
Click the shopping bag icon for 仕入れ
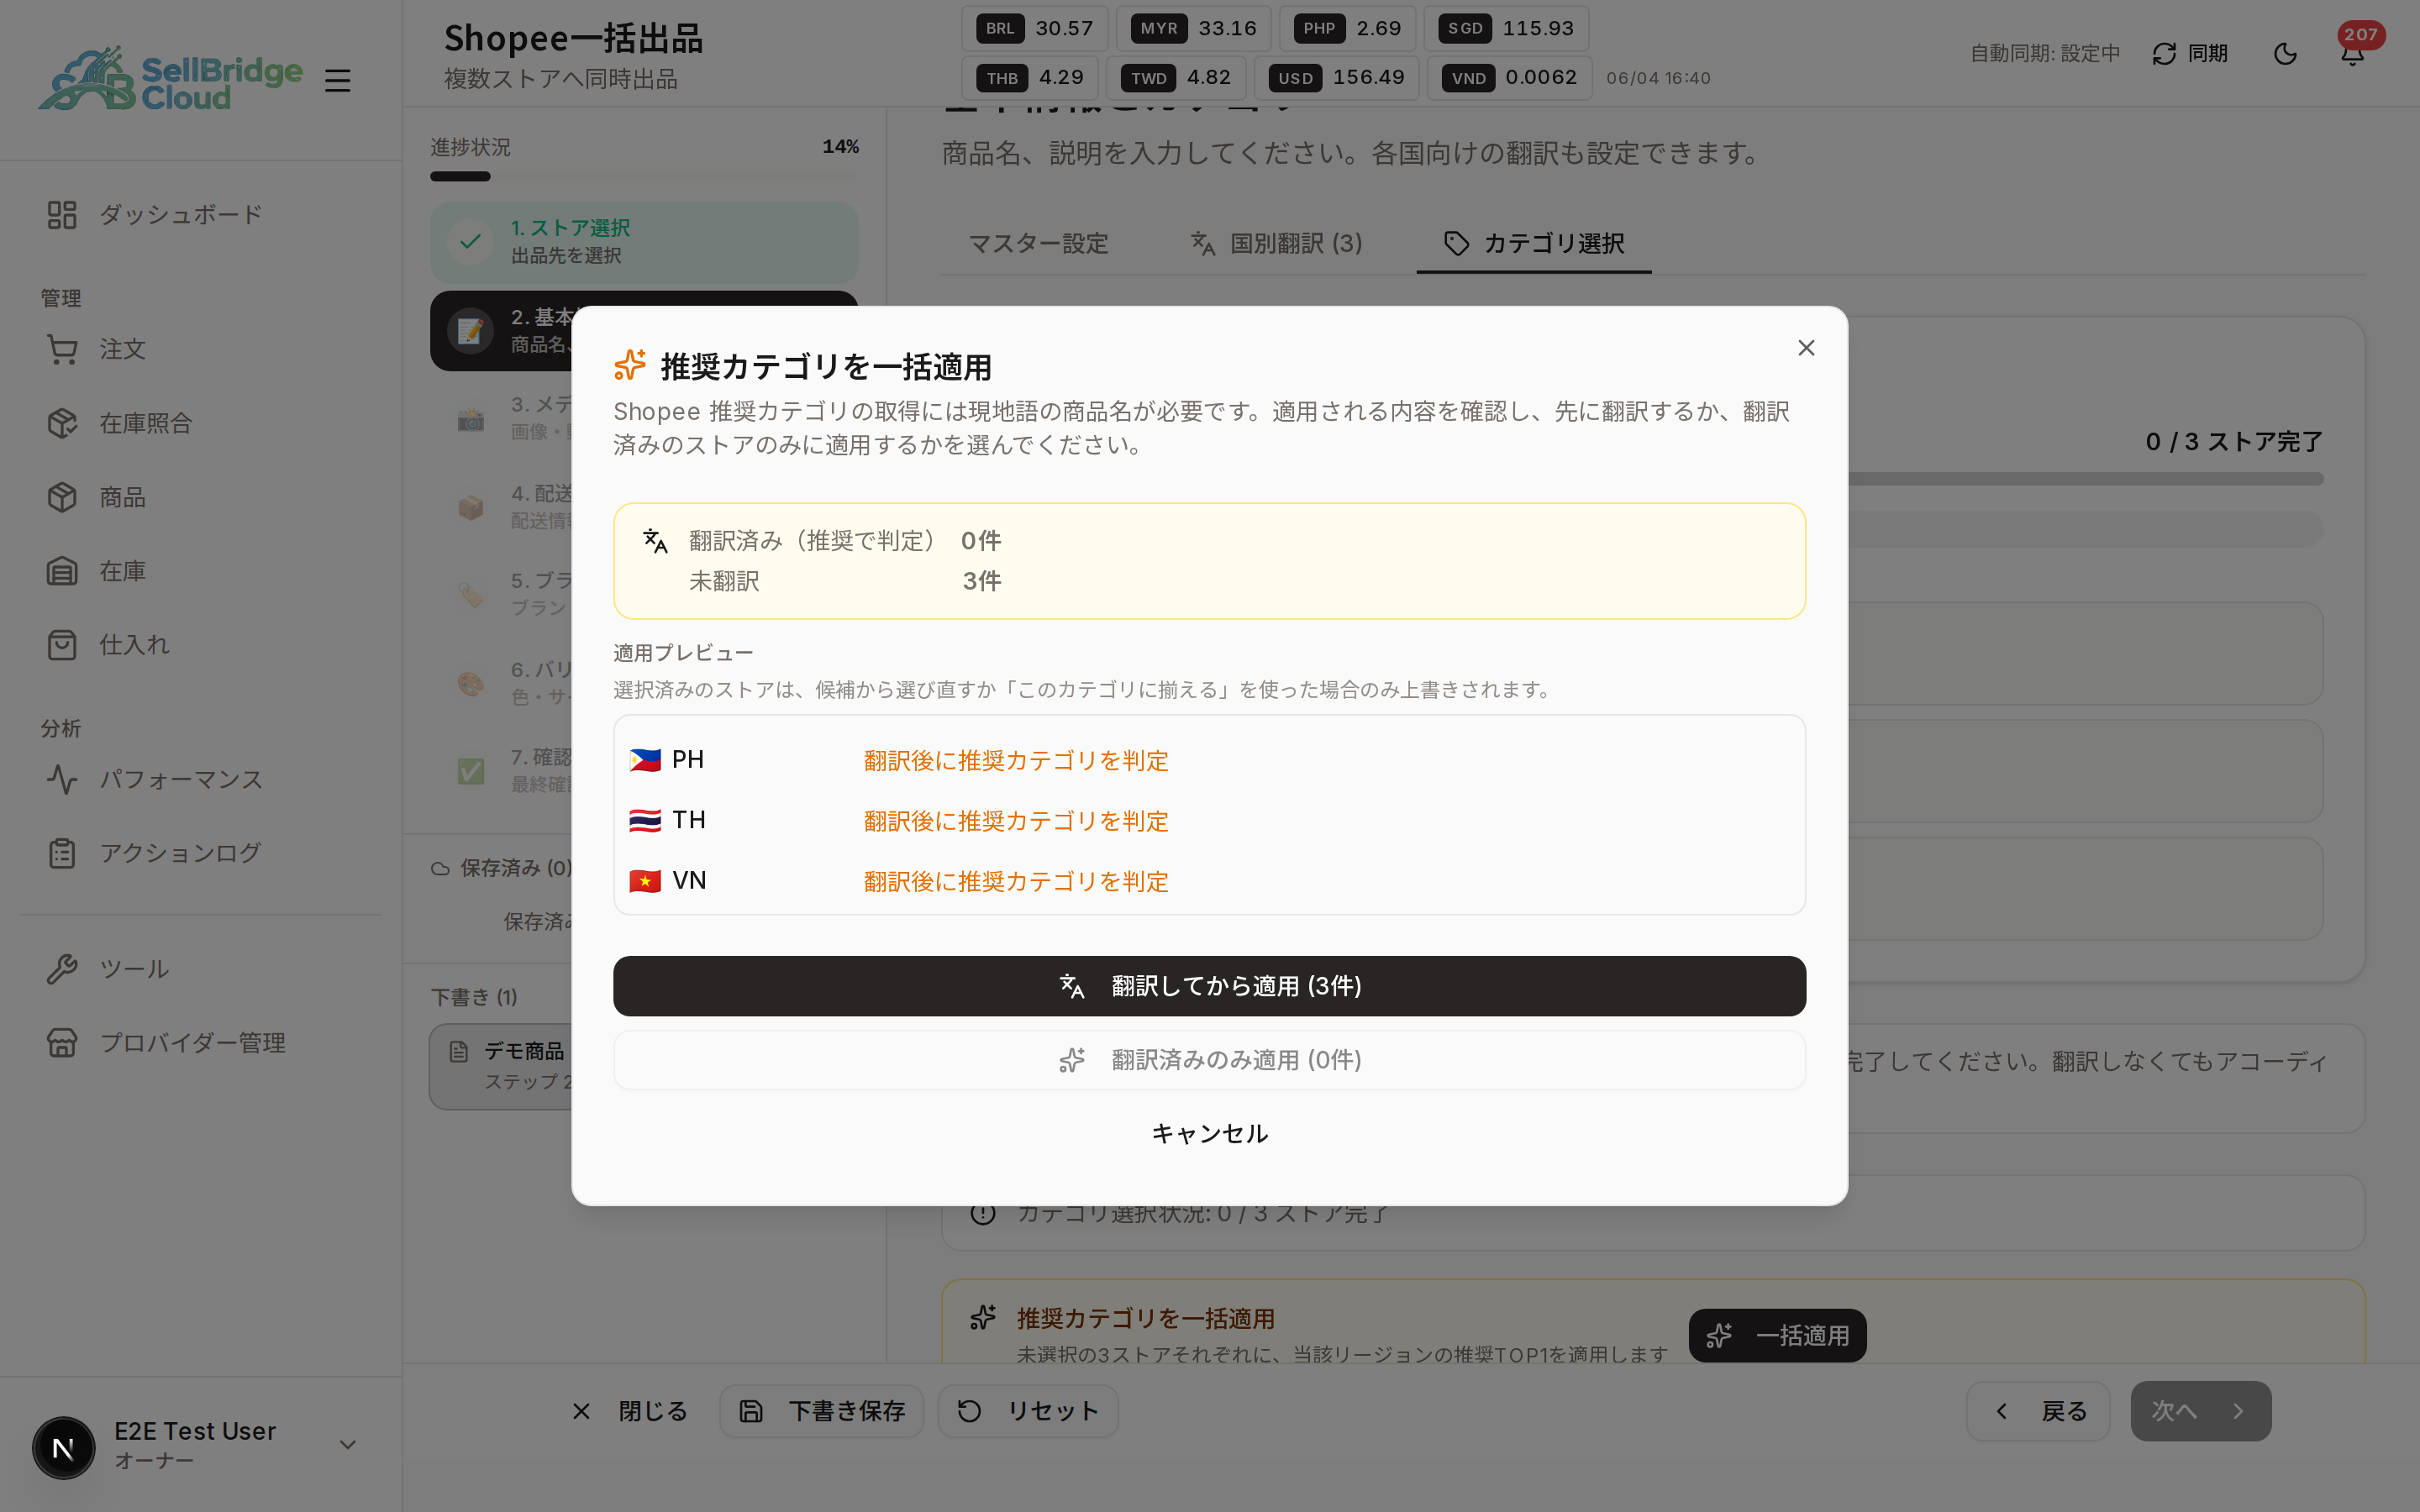click(x=62, y=645)
